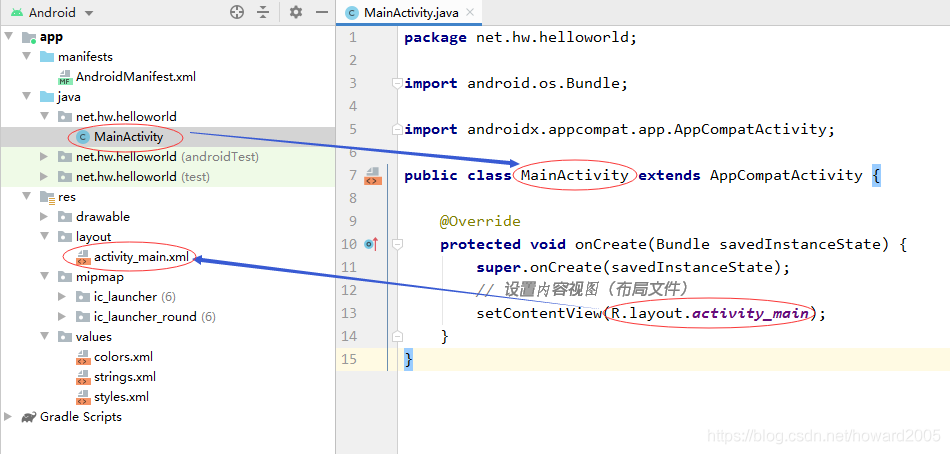Click the @Override annotation
This screenshot has width=950, height=454.
(x=480, y=221)
